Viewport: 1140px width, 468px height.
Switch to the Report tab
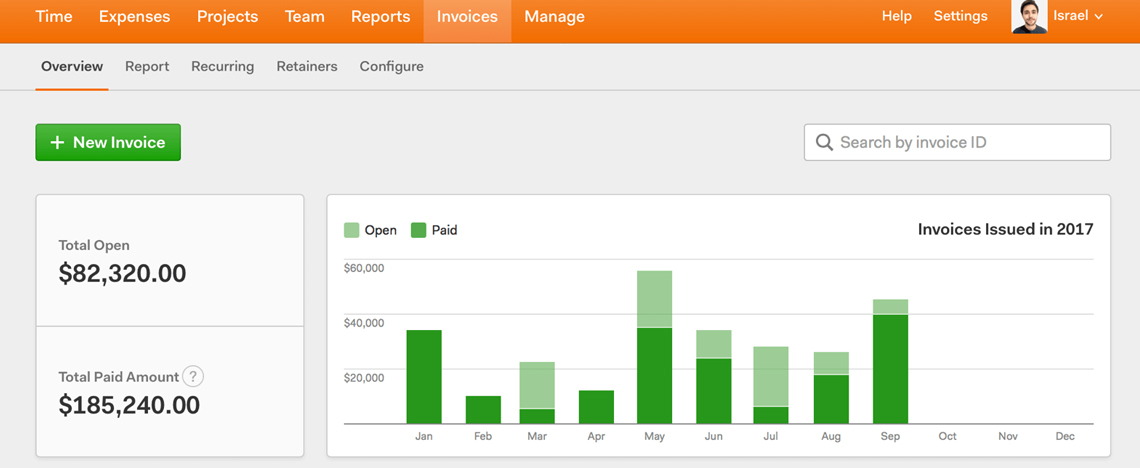[147, 66]
